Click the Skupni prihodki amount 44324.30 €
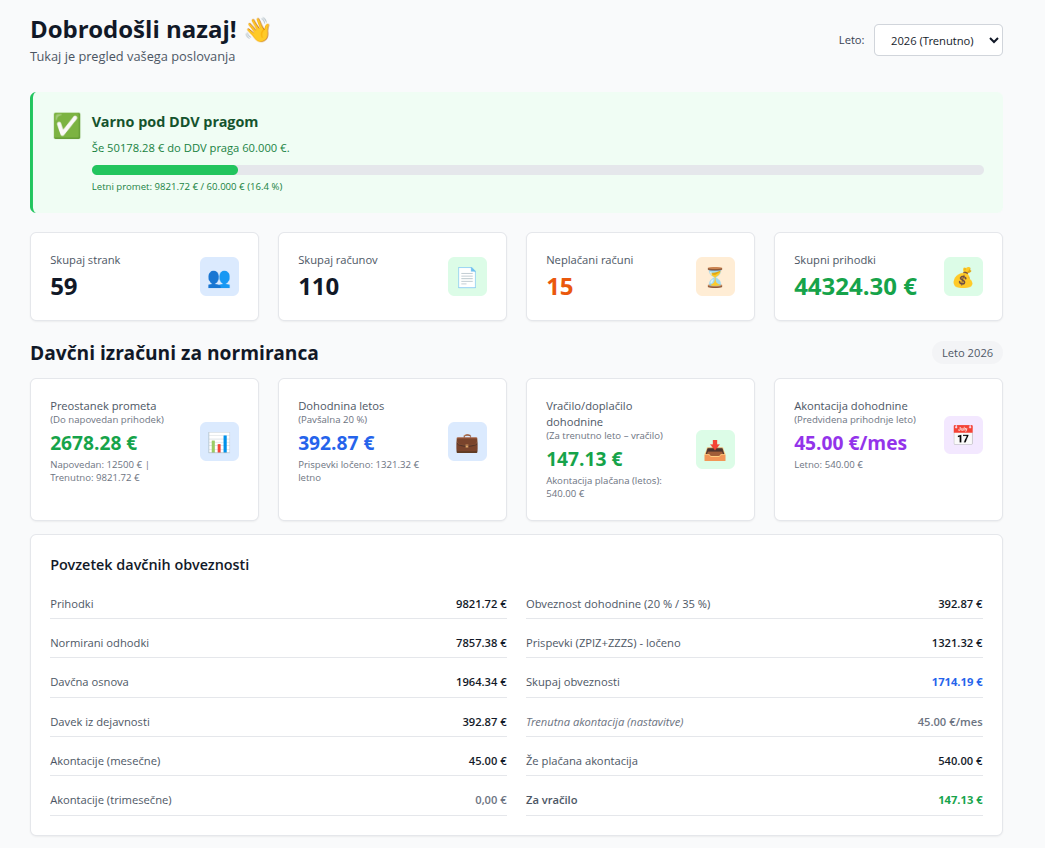The width and height of the screenshot is (1045, 848). [x=855, y=287]
